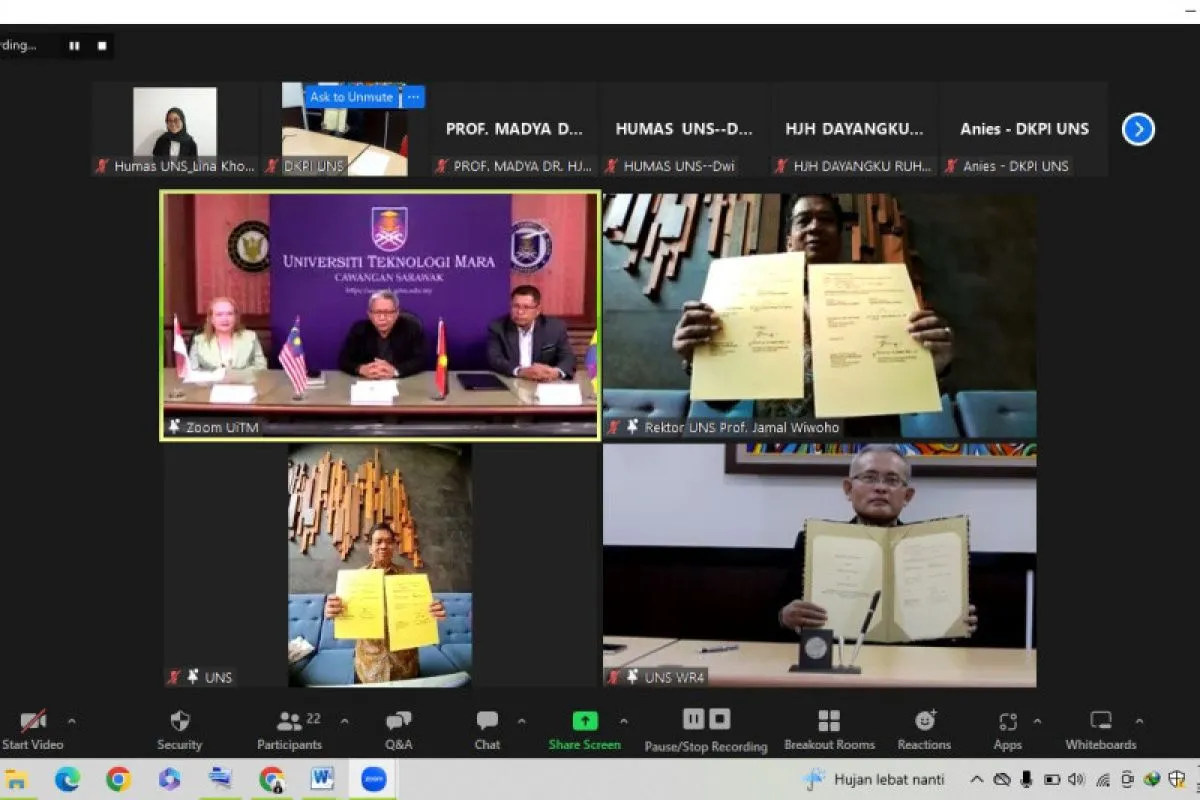
Task: Show next participants with blue arrow
Action: [1138, 129]
